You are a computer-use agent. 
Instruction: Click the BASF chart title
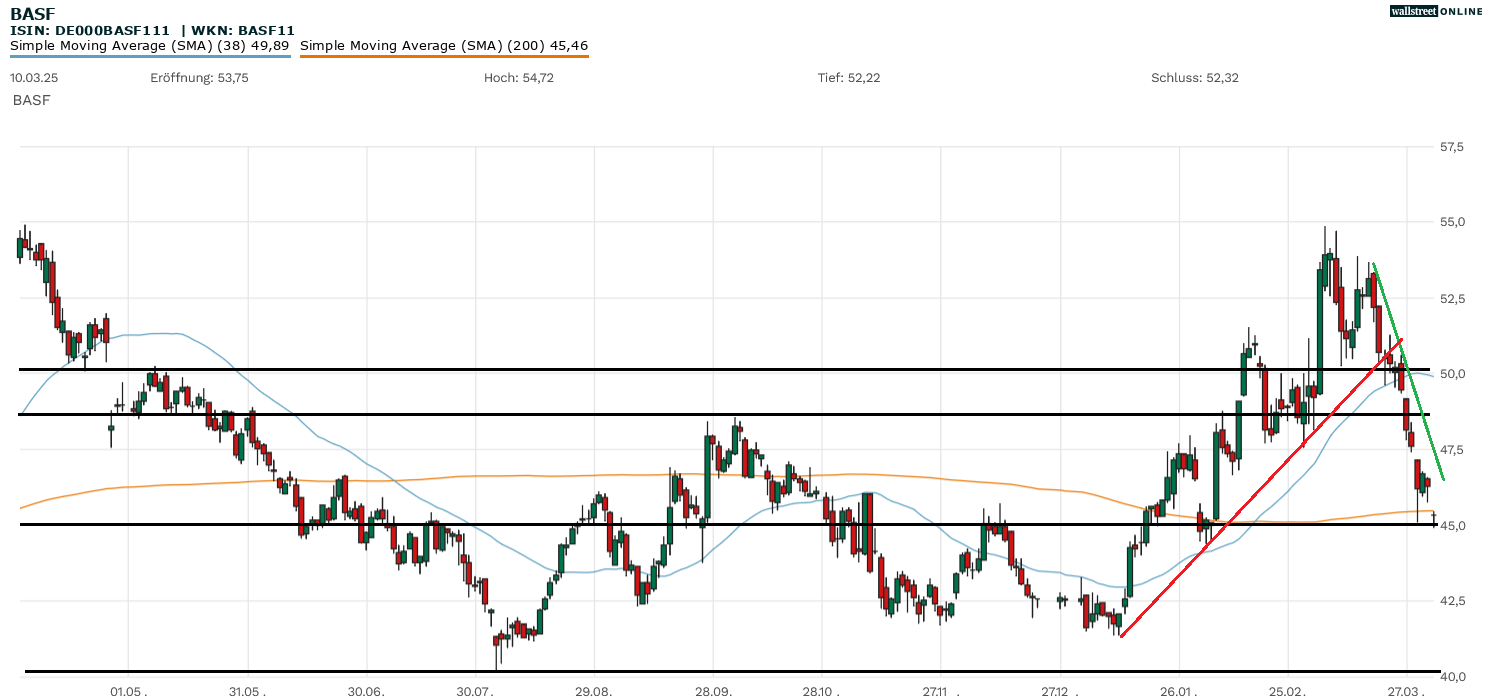point(32,13)
